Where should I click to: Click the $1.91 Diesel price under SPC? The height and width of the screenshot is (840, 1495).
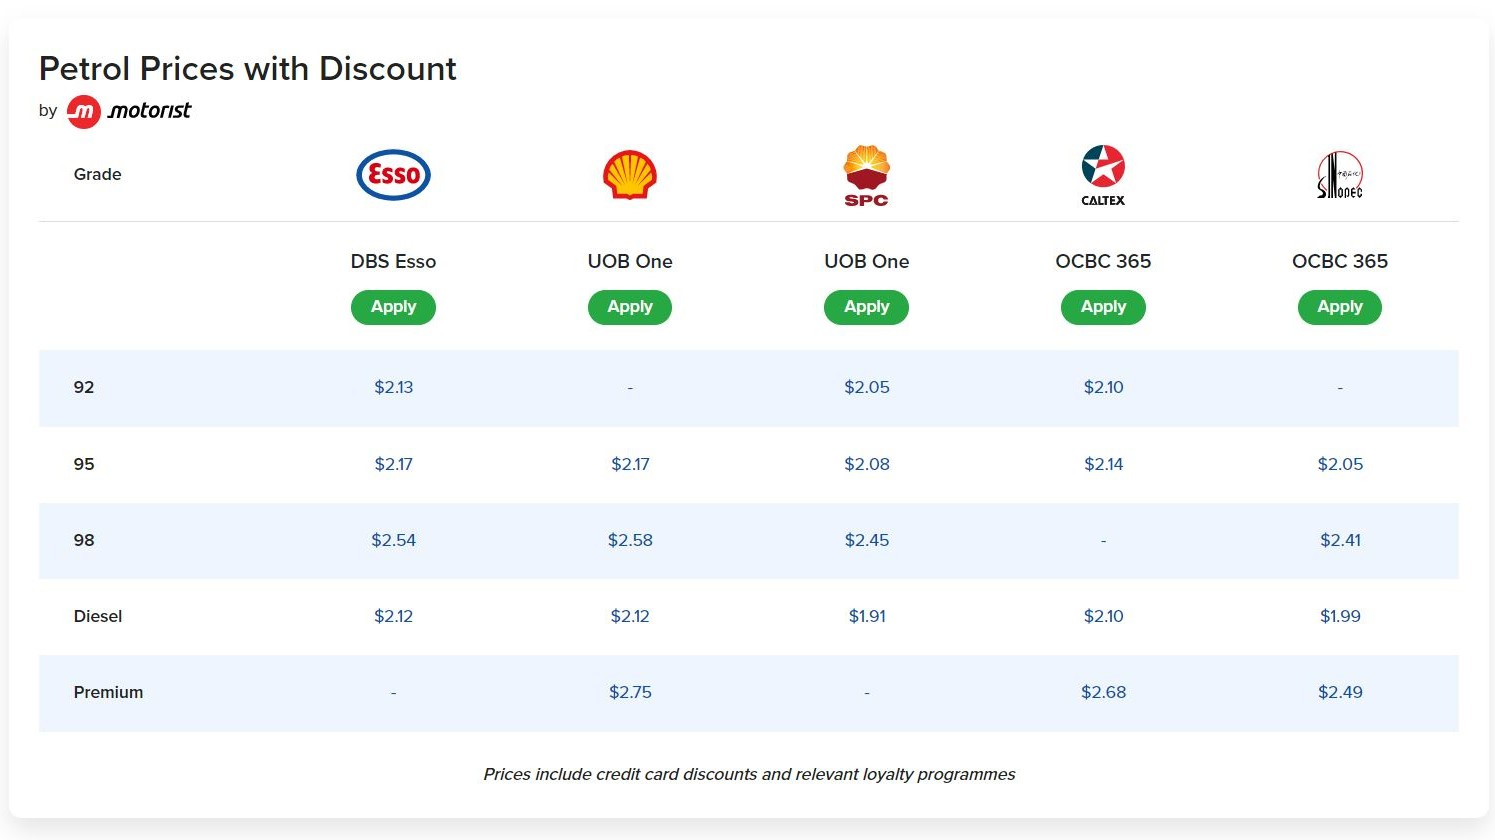point(866,616)
